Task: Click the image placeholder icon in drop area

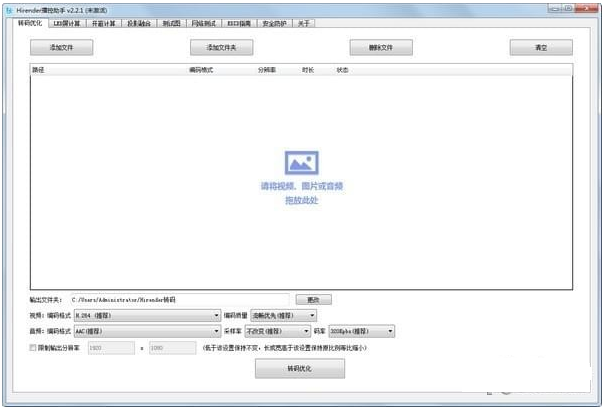Action: pos(301,162)
